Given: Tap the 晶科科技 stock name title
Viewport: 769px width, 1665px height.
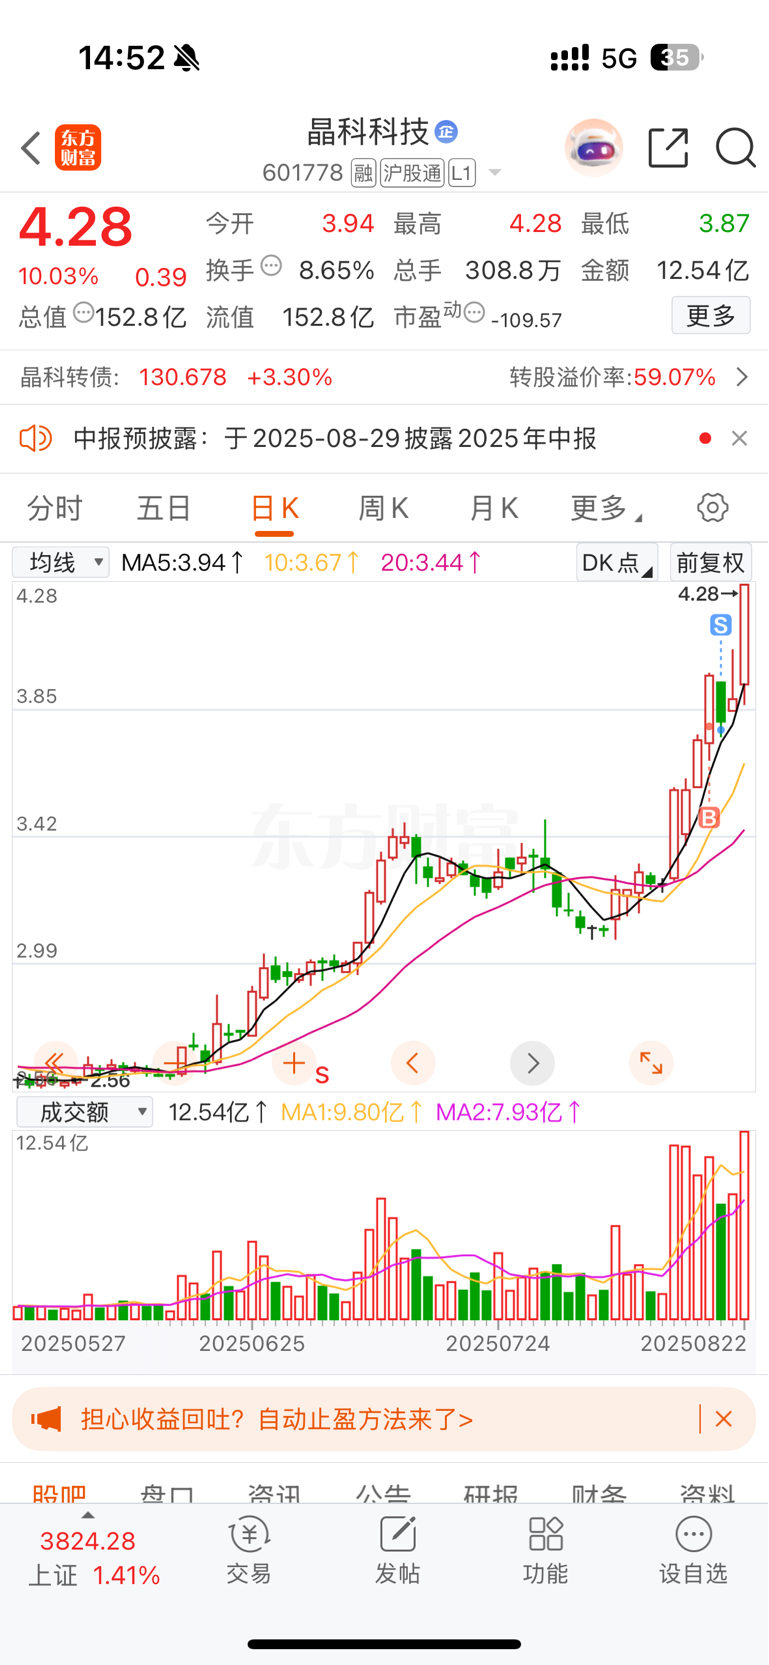Looking at the screenshot, I should point(368,131).
